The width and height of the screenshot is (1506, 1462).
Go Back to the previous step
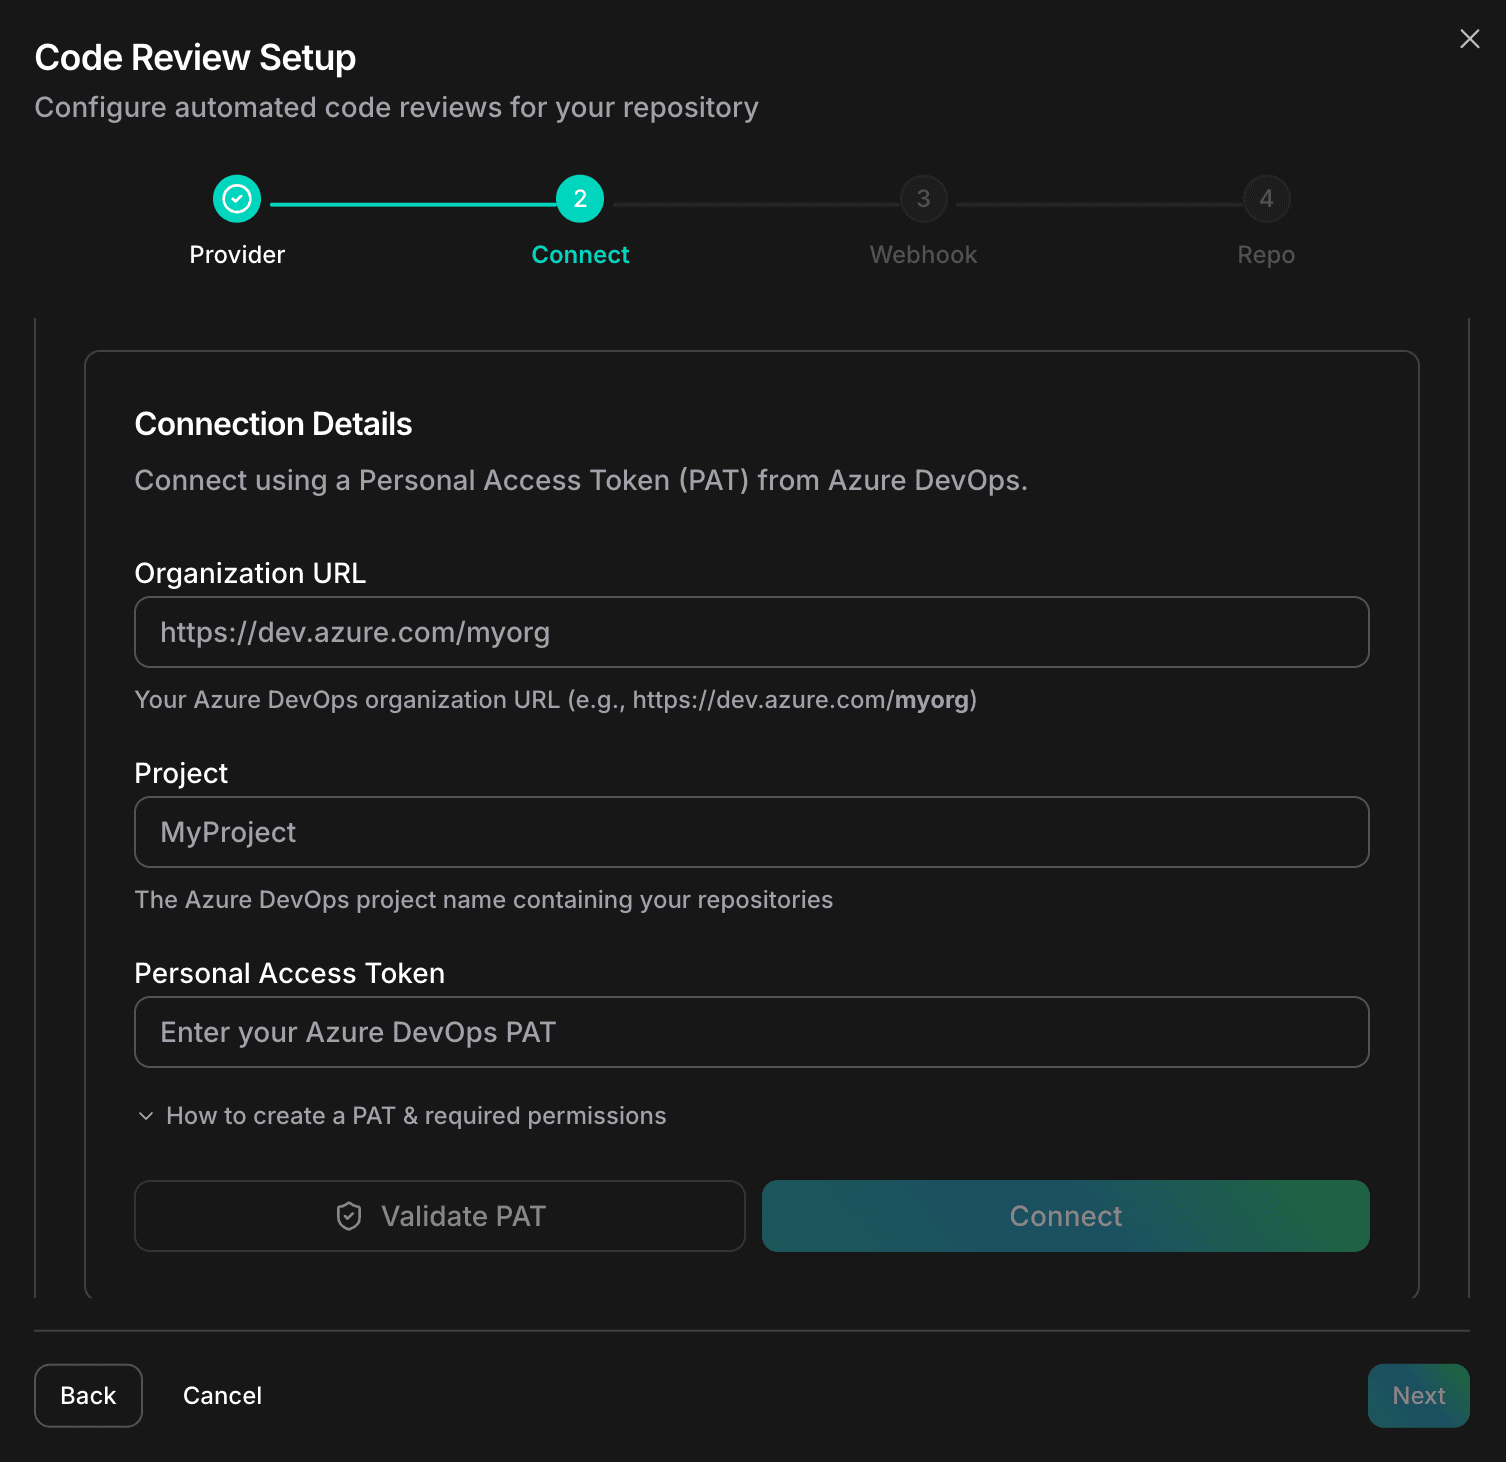tap(88, 1395)
